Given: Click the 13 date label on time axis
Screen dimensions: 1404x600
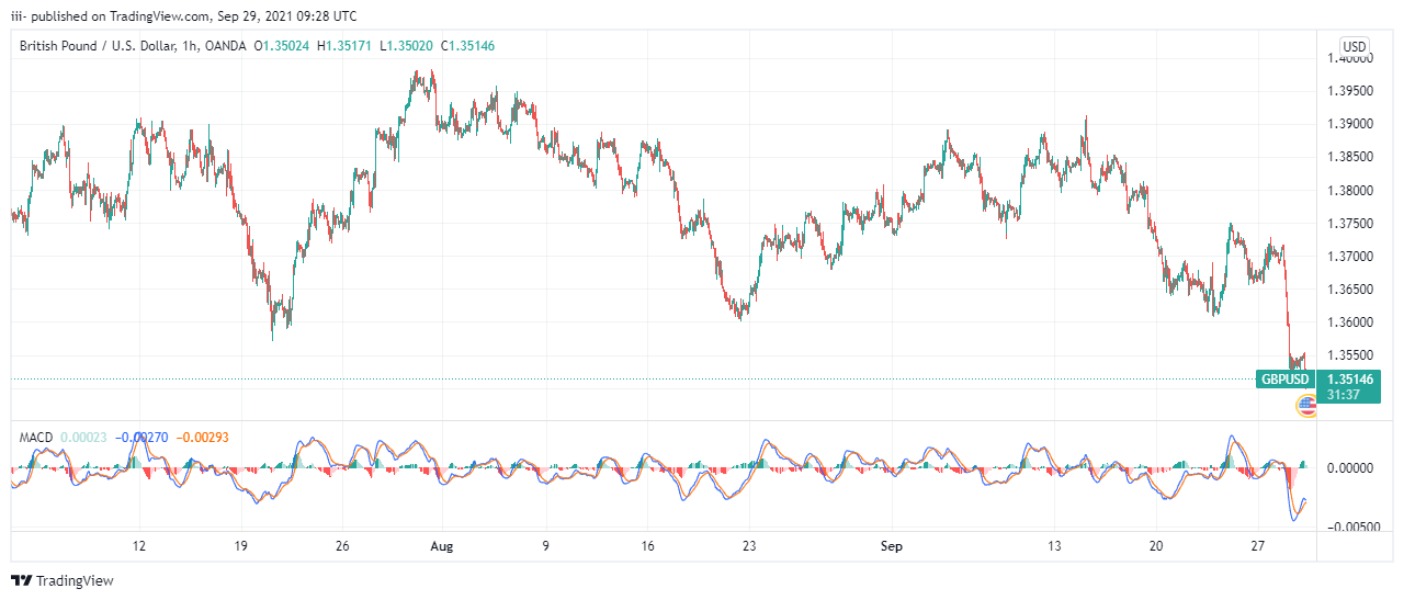Looking at the screenshot, I should pyautogui.click(x=1054, y=546).
